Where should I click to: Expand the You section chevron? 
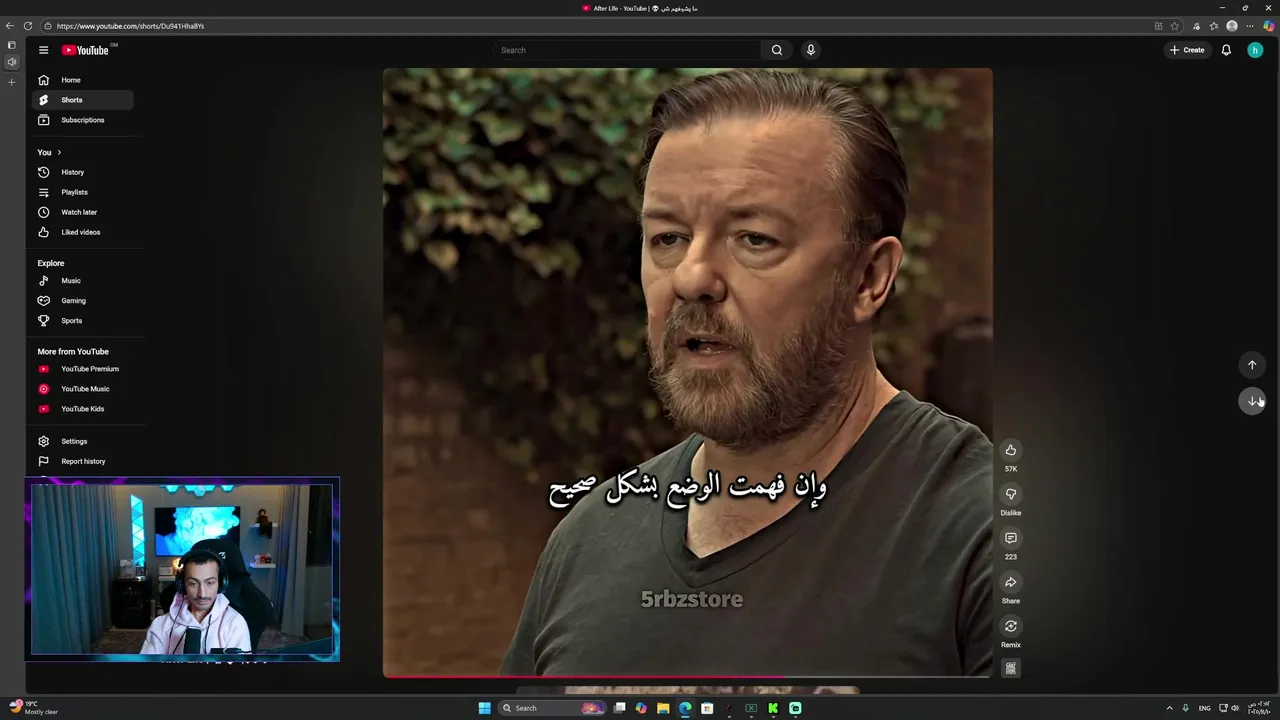point(59,152)
